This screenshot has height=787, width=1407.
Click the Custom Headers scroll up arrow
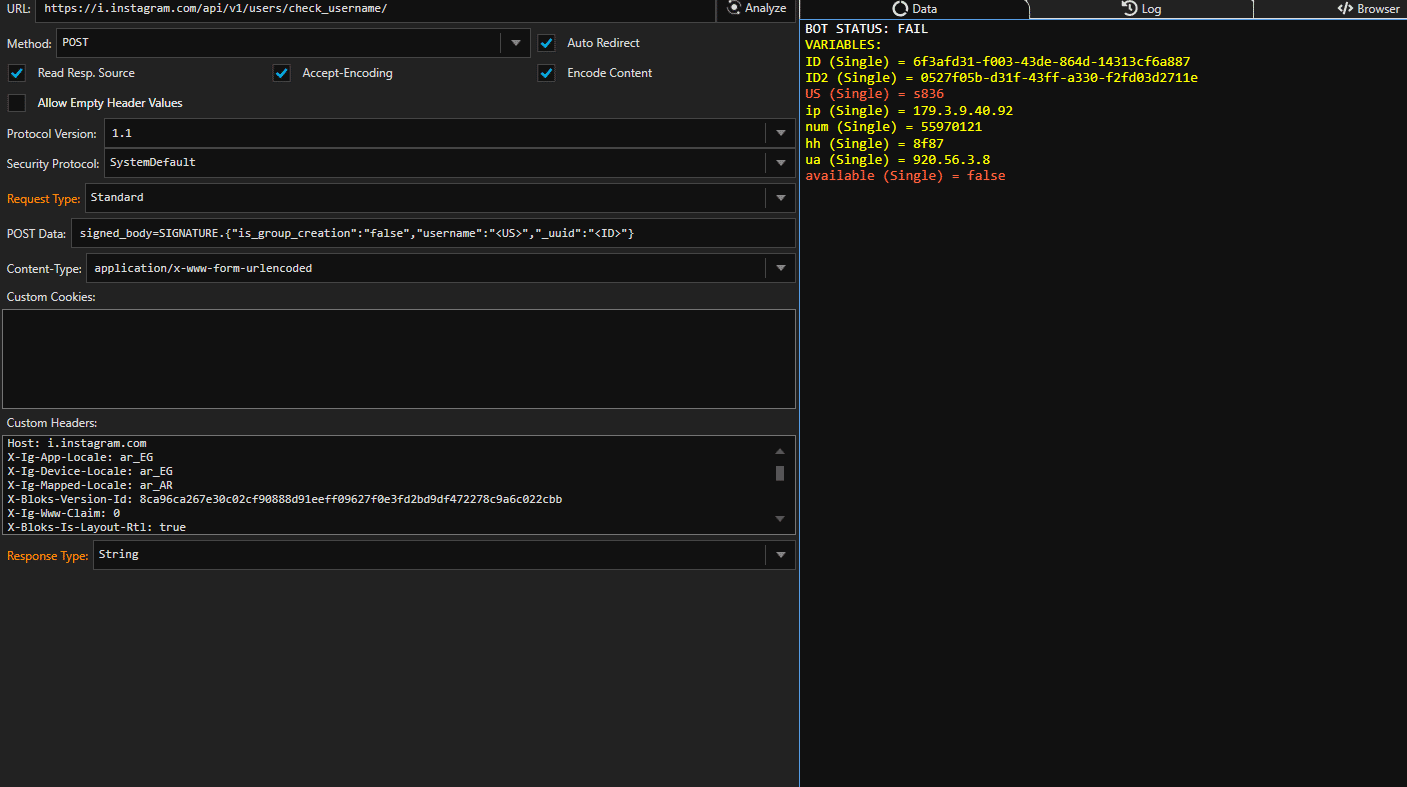pyautogui.click(x=780, y=451)
